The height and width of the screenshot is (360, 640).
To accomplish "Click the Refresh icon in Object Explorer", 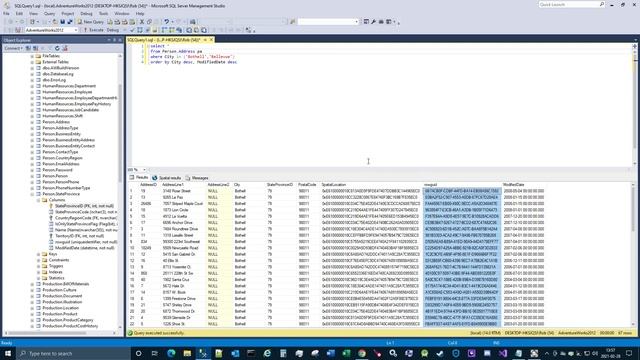I will 57,48.
